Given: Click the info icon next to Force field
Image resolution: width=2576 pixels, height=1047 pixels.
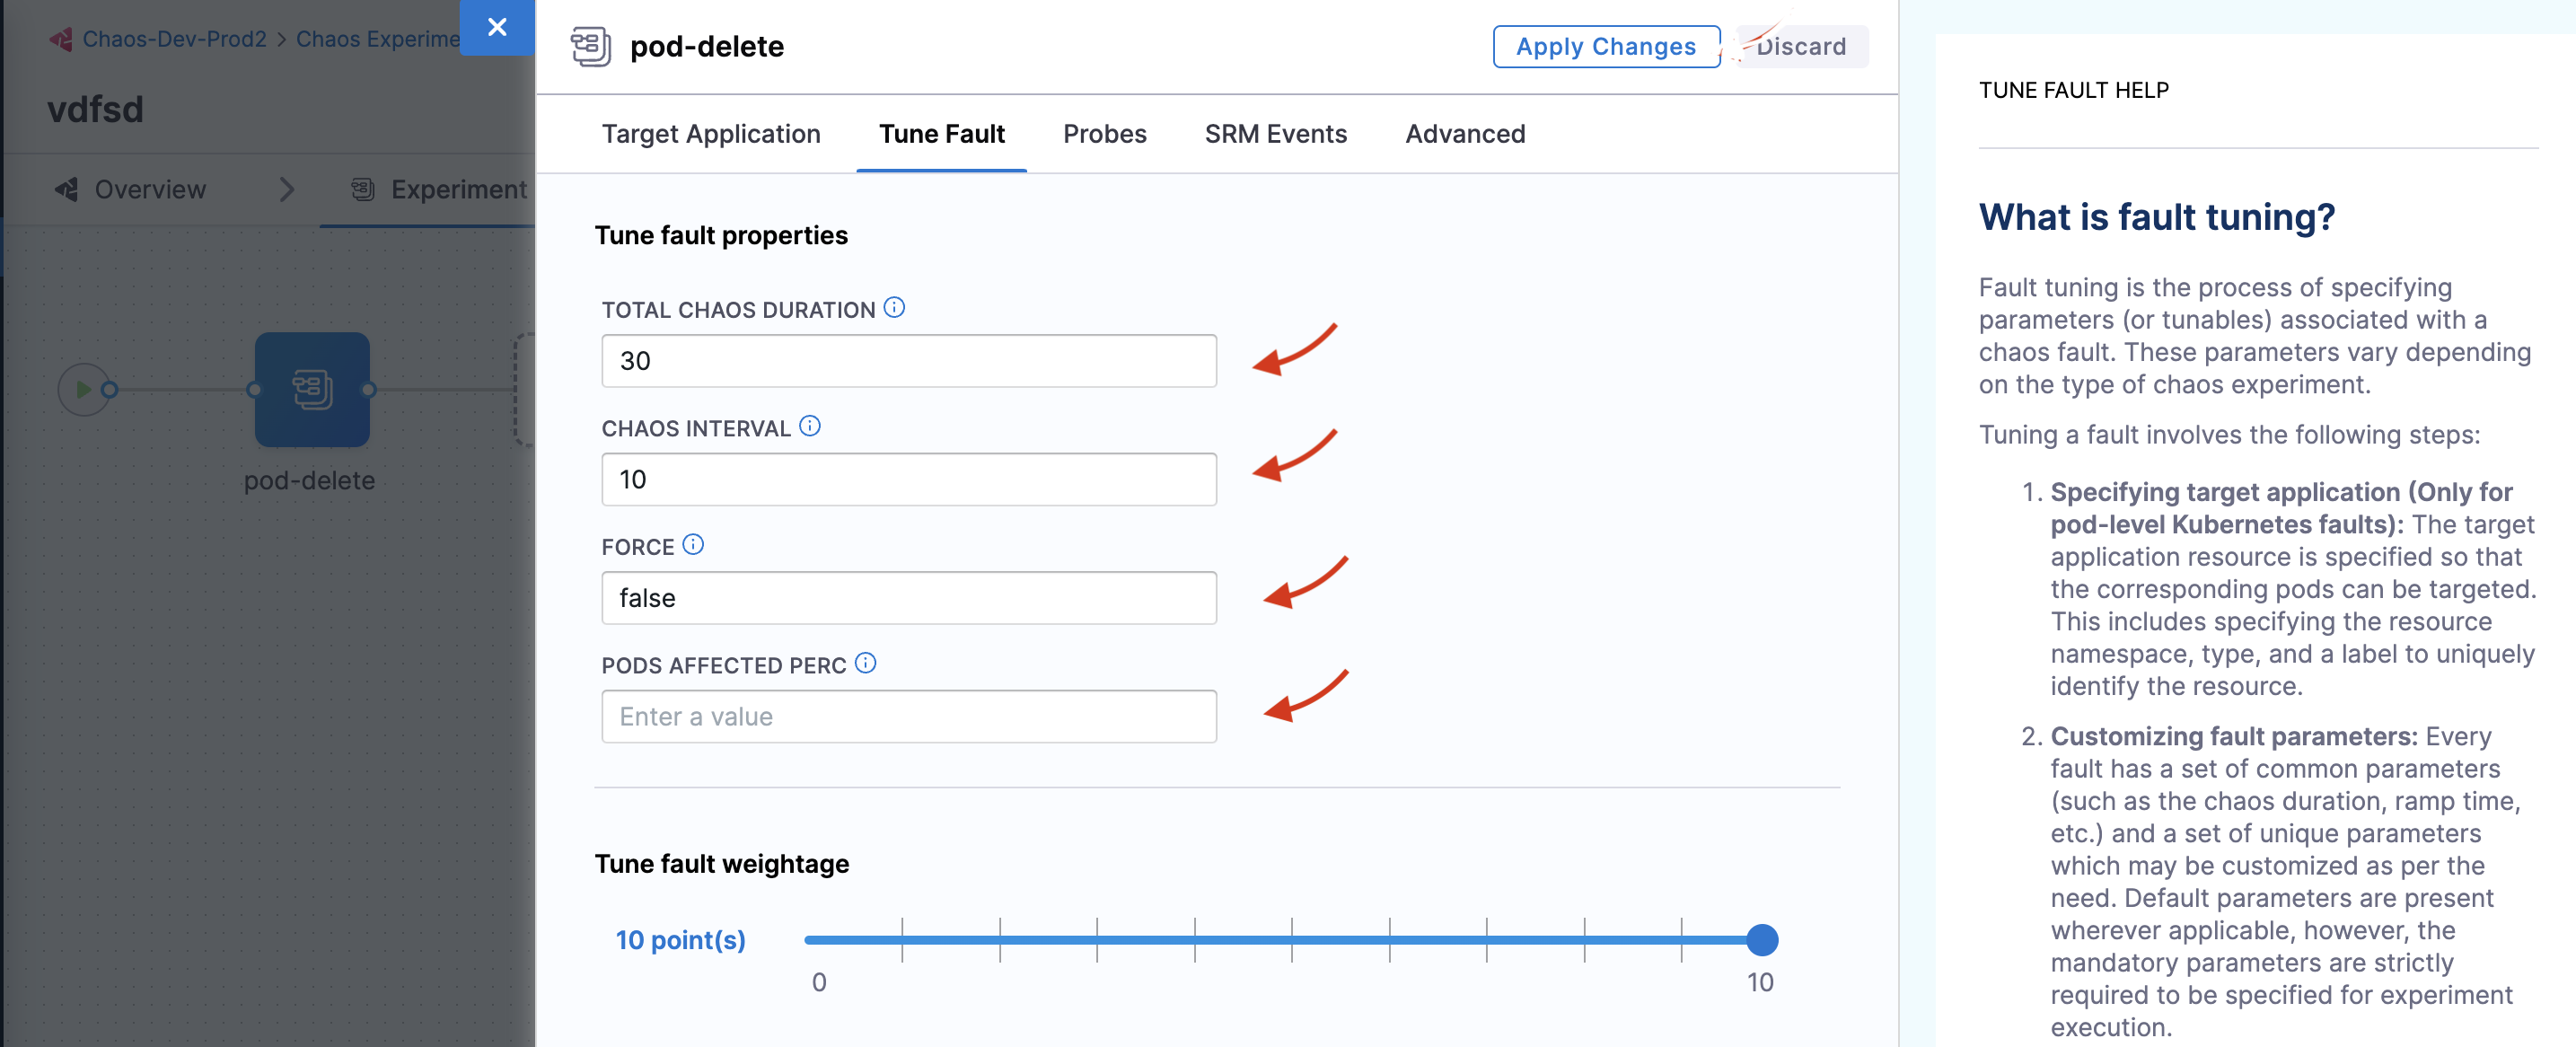Looking at the screenshot, I should [695, 542].
